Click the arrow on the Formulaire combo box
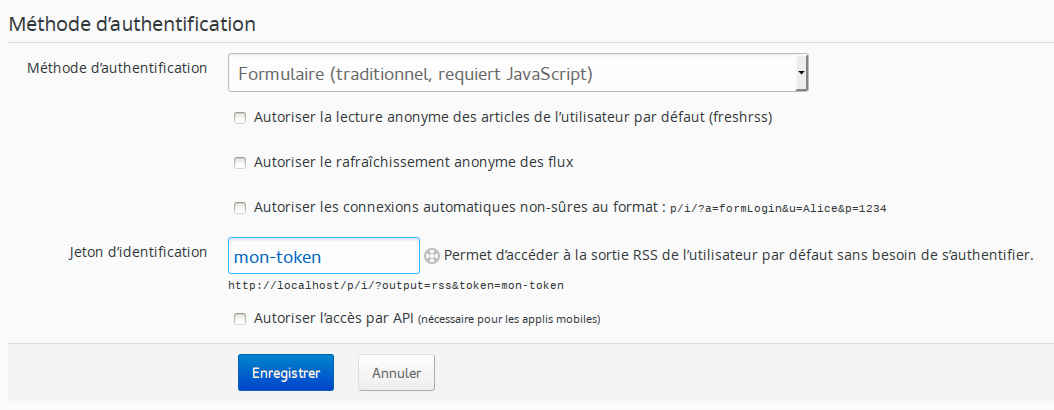 coord(801,73)
